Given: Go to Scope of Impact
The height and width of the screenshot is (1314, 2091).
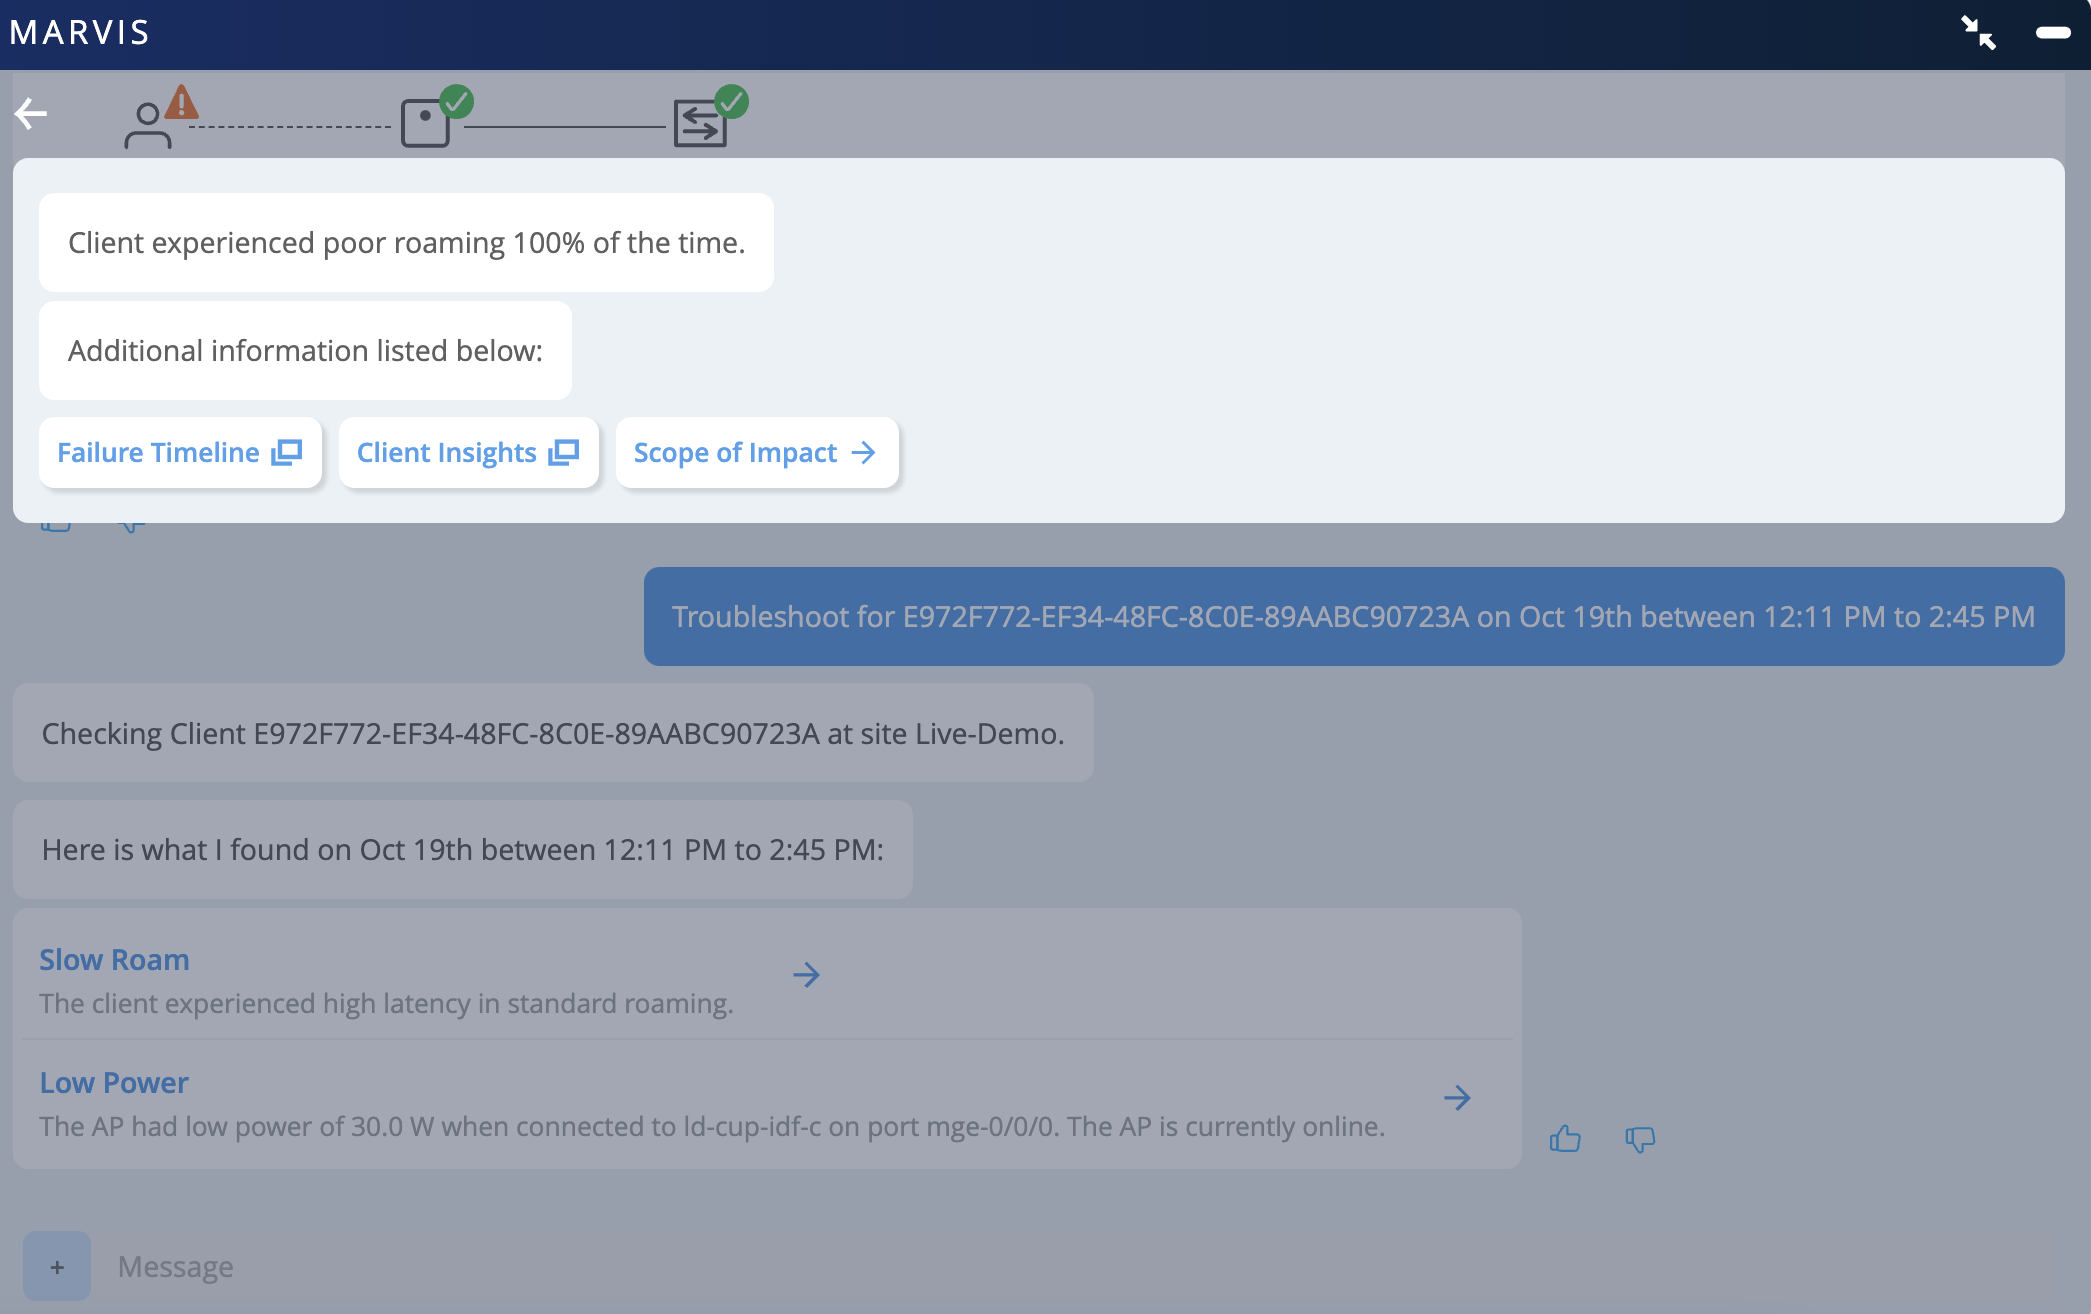Looking at the screenshot, I should pyautogui.click(x=756, y=453).
